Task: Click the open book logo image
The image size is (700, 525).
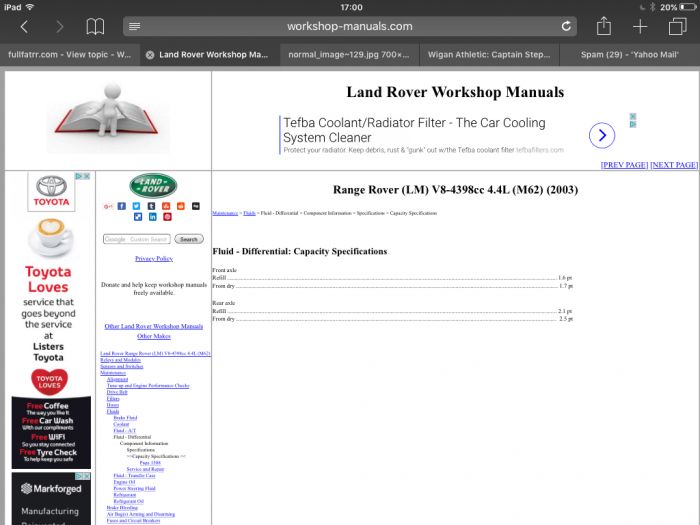Action: (x=108, y=115)
